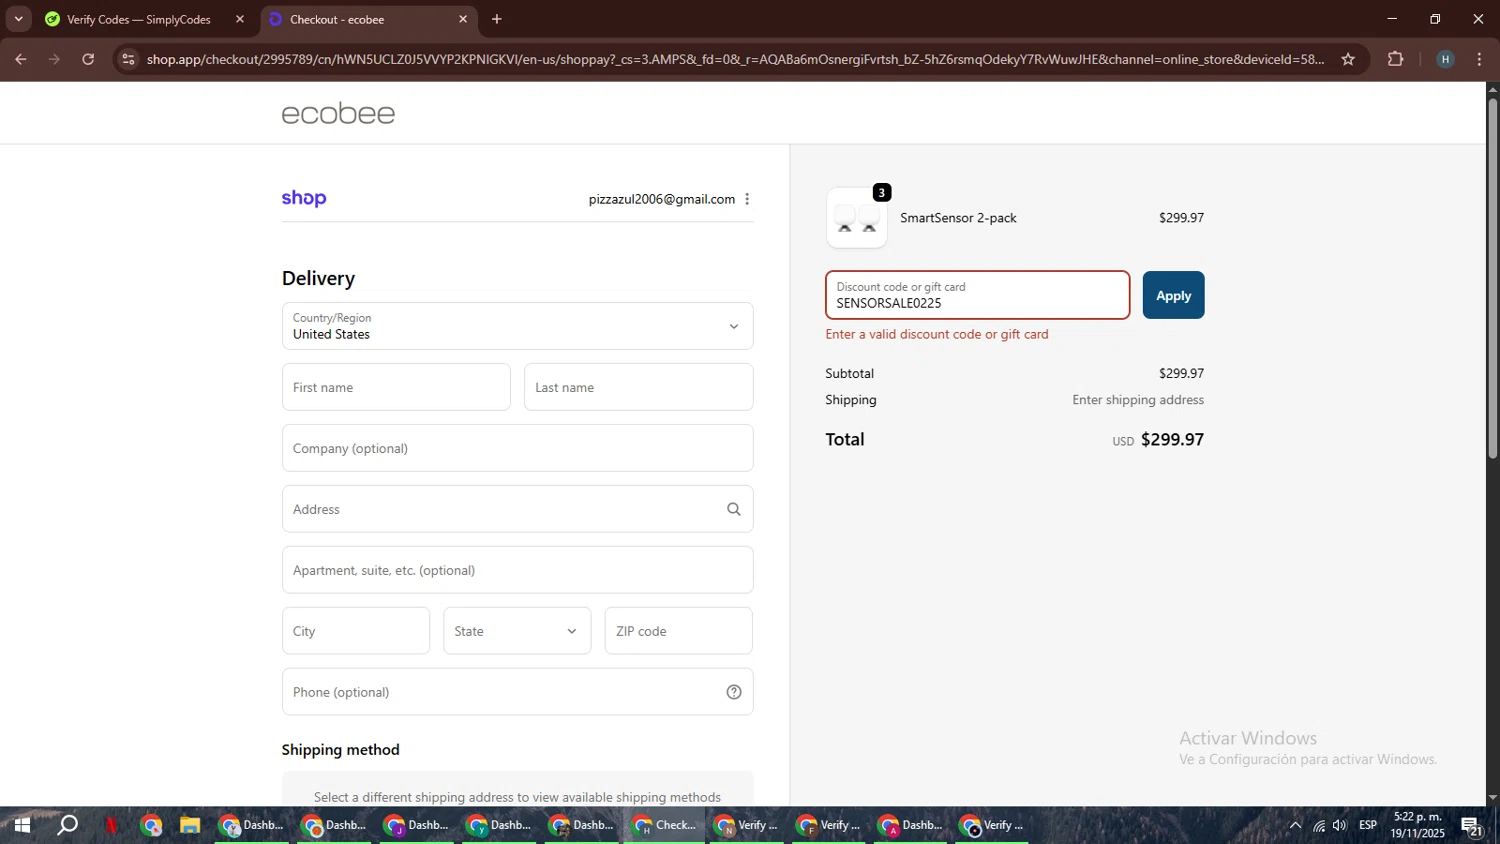Open the network Wi-Fi tray icon

pos(1318,826)
